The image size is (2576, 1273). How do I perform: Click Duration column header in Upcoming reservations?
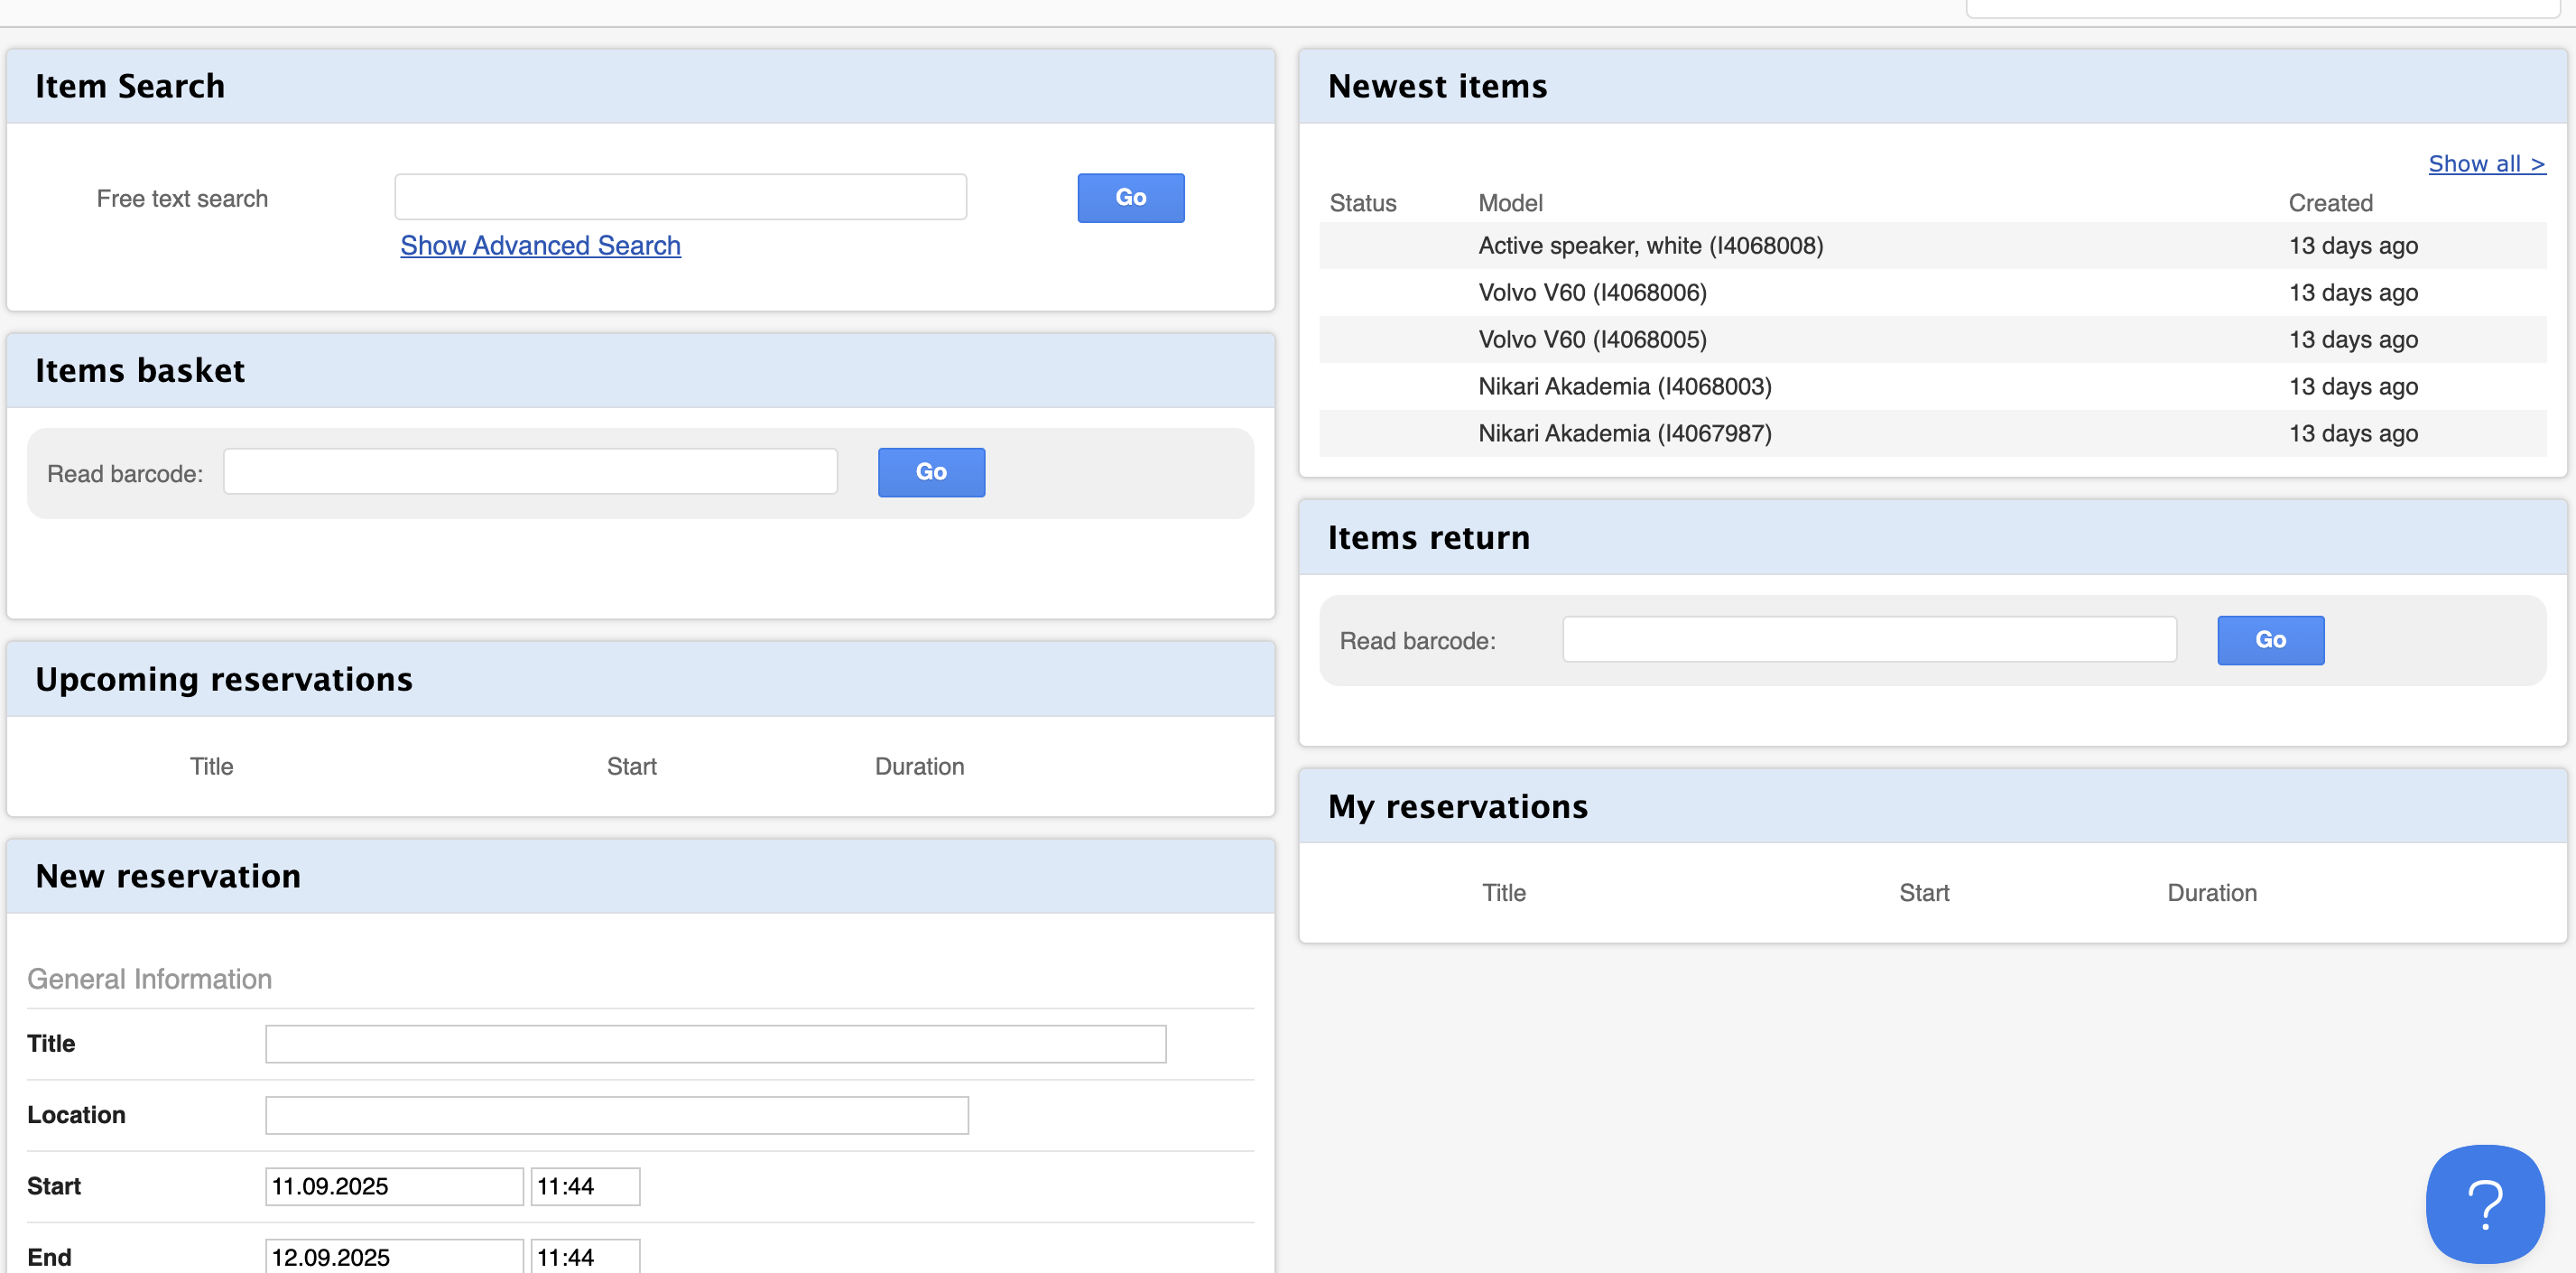click(919, 766)
